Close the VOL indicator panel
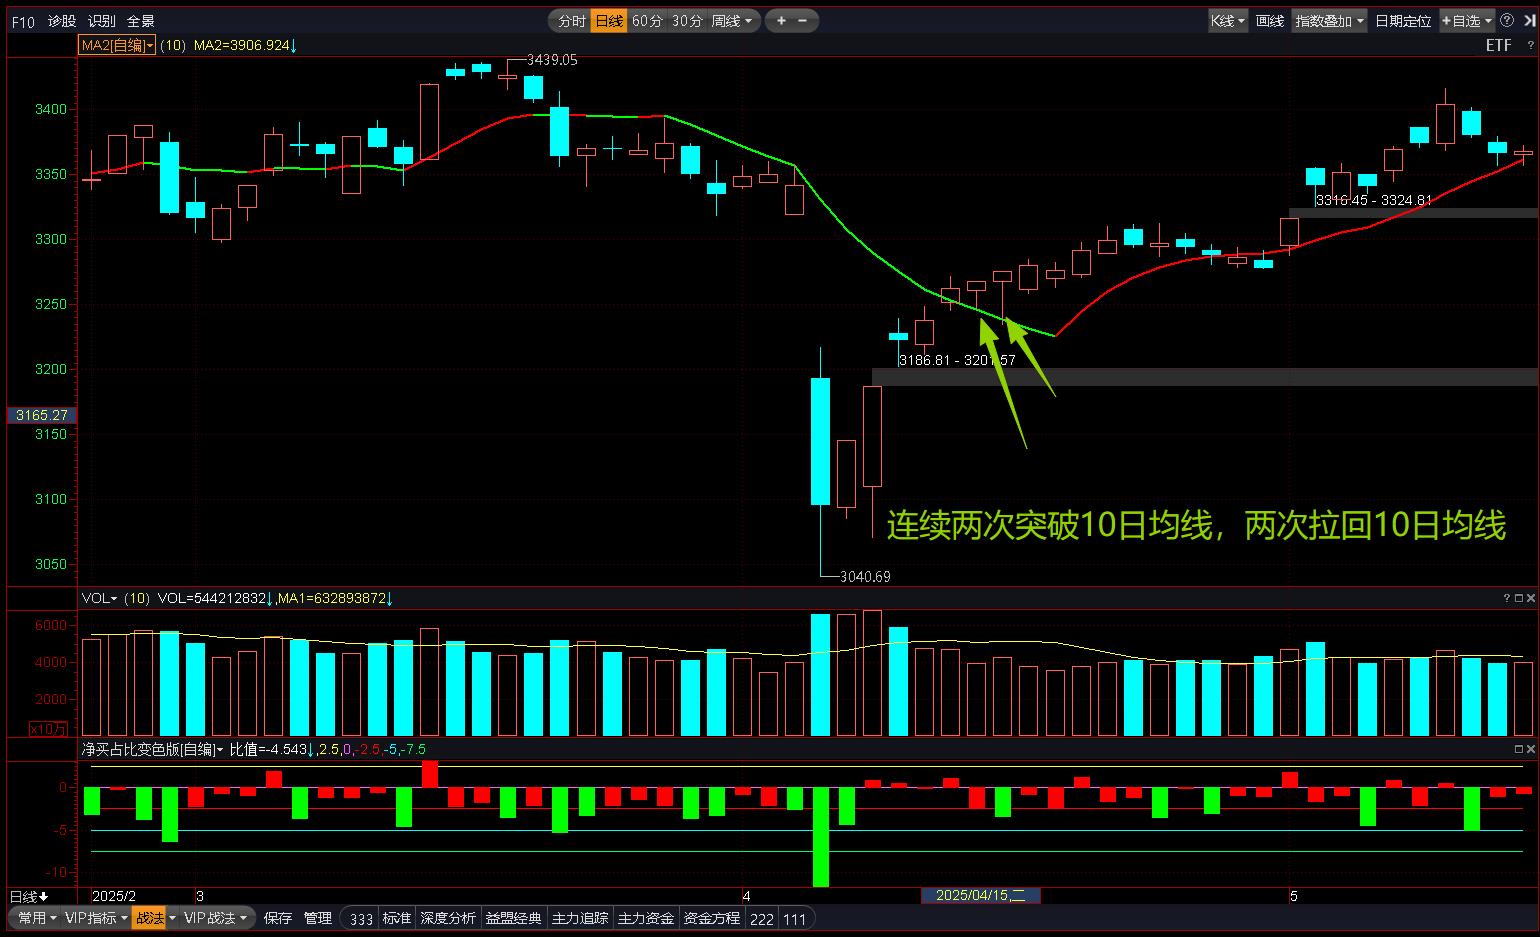This screenshot has height=937, width=1540. 1530,598
